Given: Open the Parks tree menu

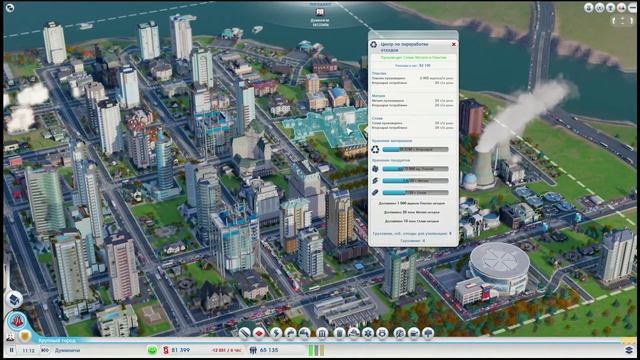Looking at the screenshot, I should (428, 333).
